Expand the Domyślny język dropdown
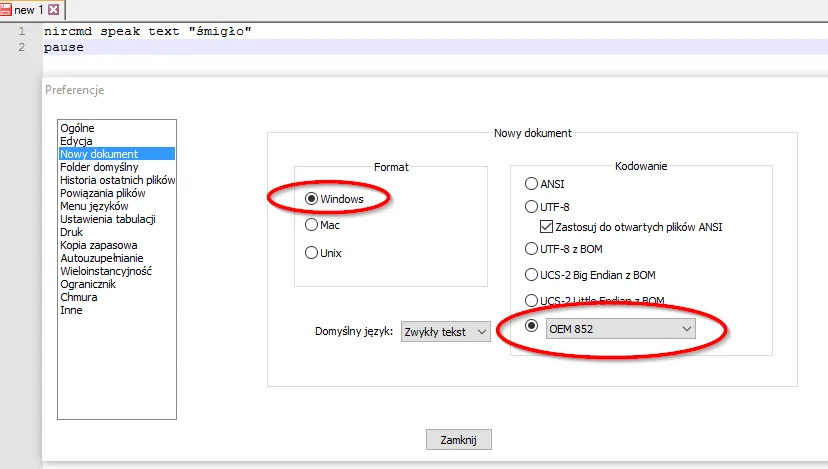 [x=445, y=332]
